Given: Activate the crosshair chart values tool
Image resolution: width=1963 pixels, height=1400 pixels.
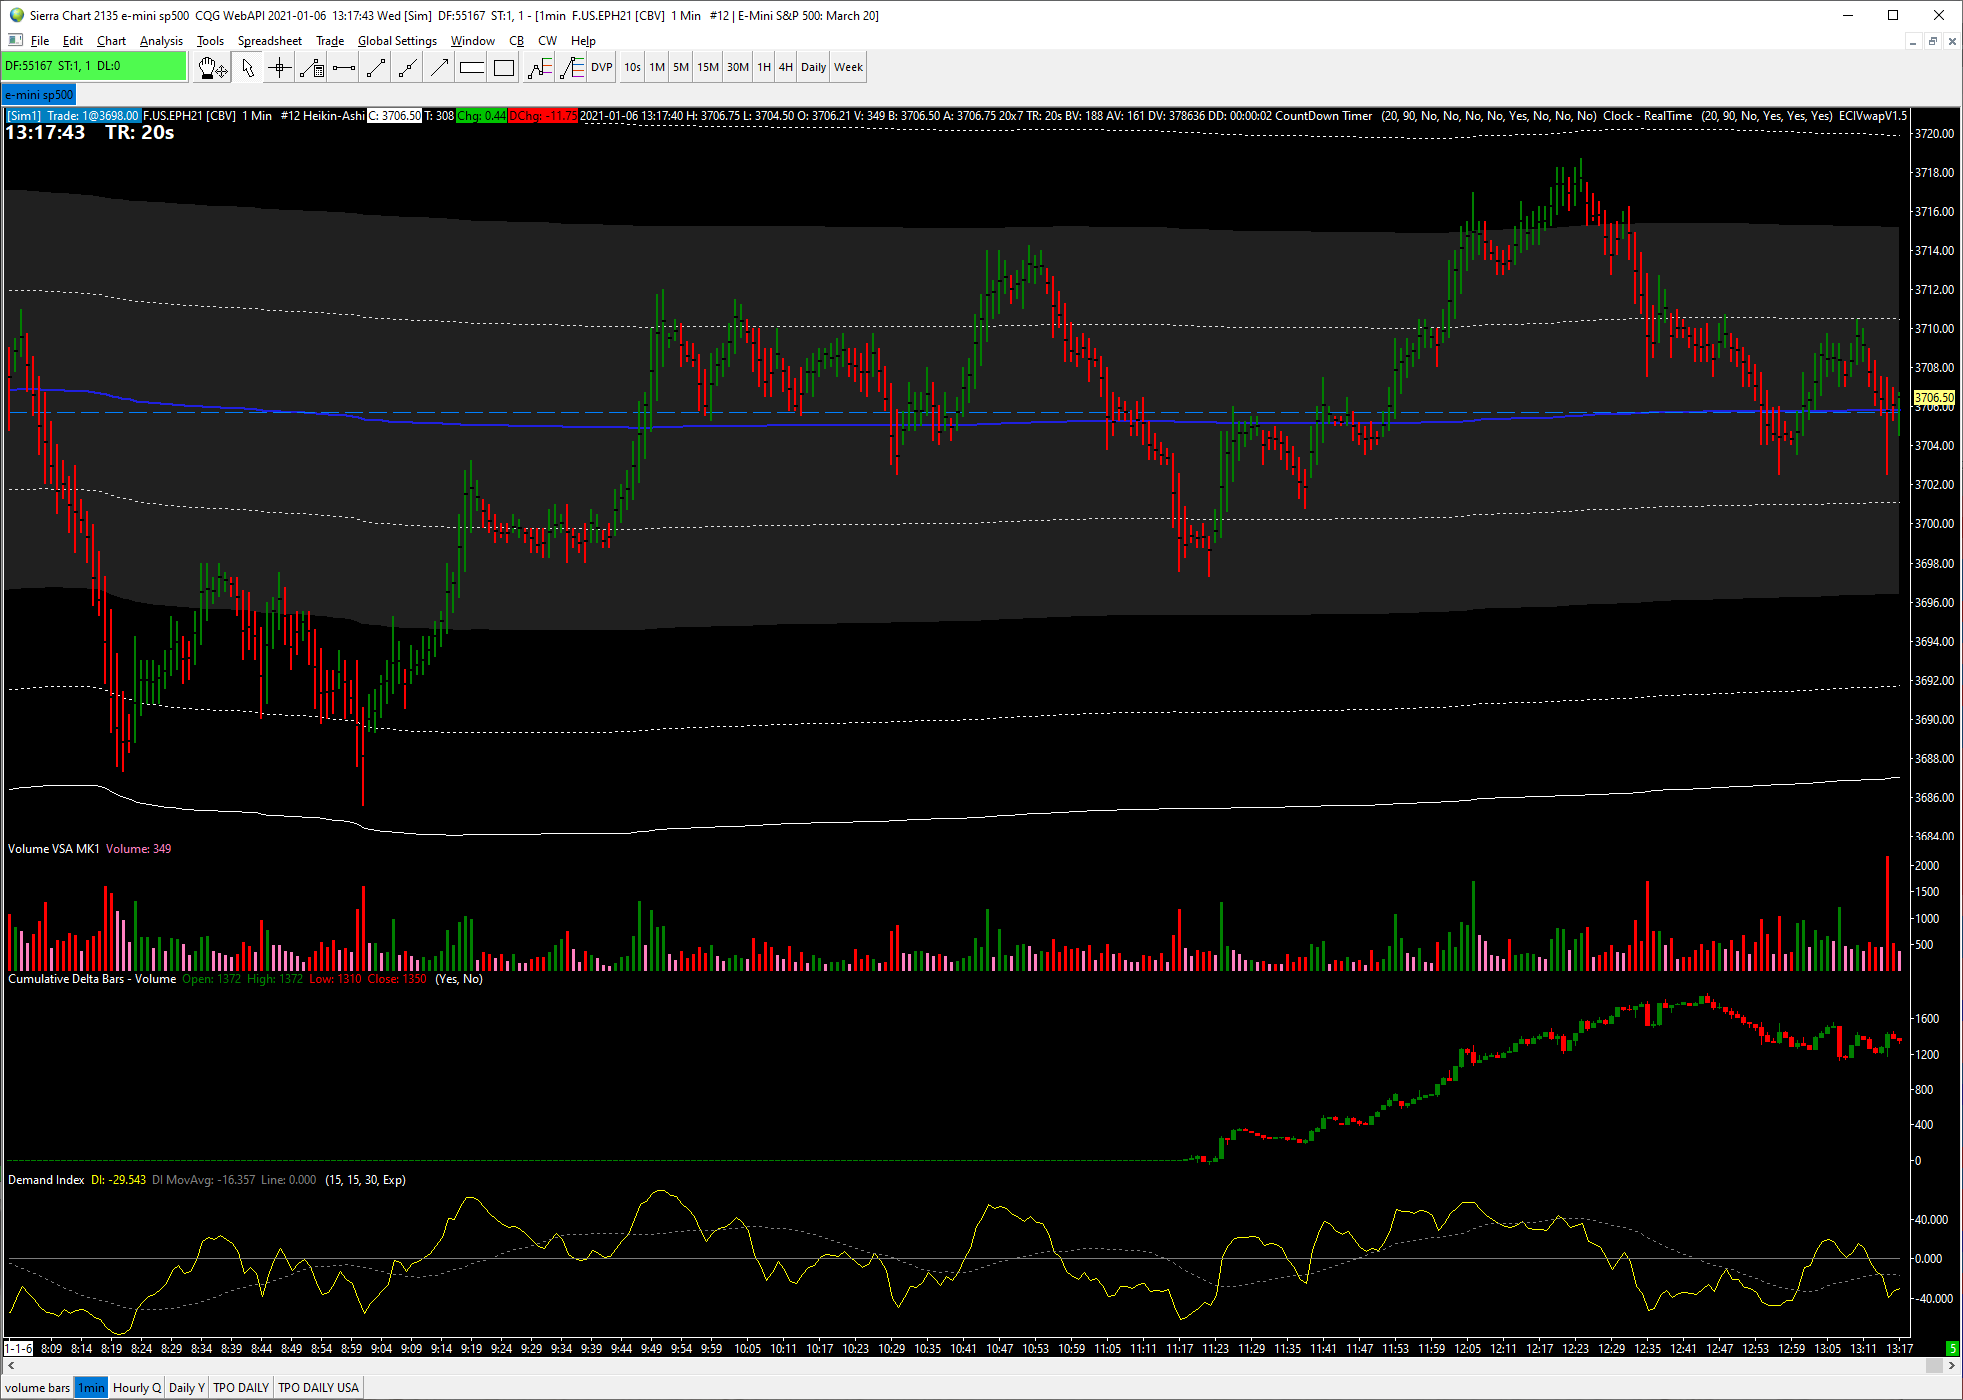Looking at the screenshot, I should coord(280,68).
